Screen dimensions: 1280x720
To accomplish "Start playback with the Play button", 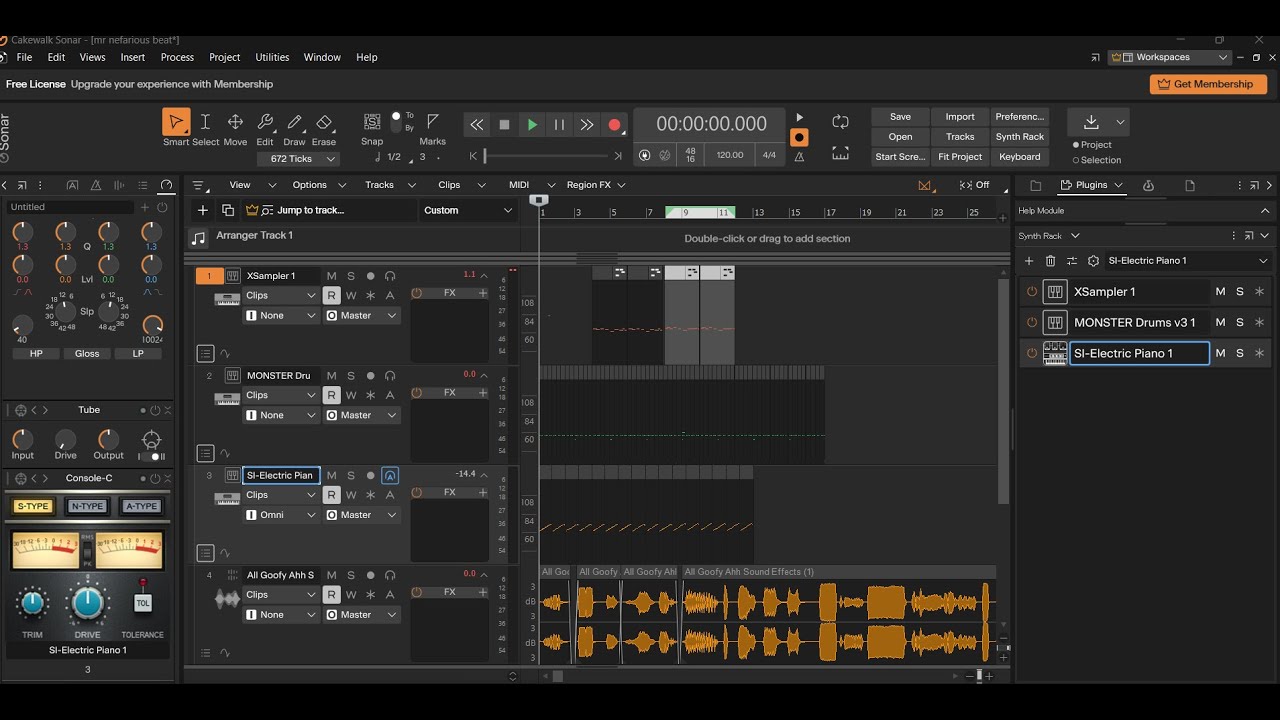I will pos(532,125).
